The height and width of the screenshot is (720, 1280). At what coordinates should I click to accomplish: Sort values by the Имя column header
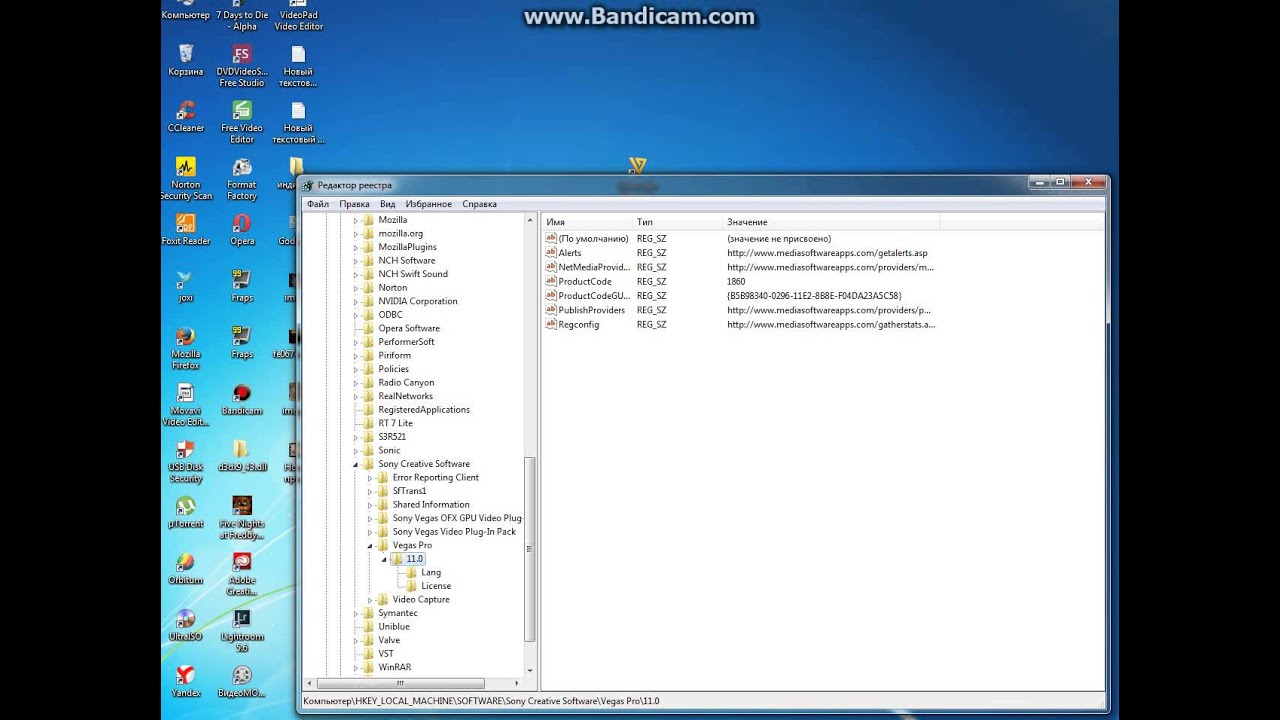click(x=587, y=222)
